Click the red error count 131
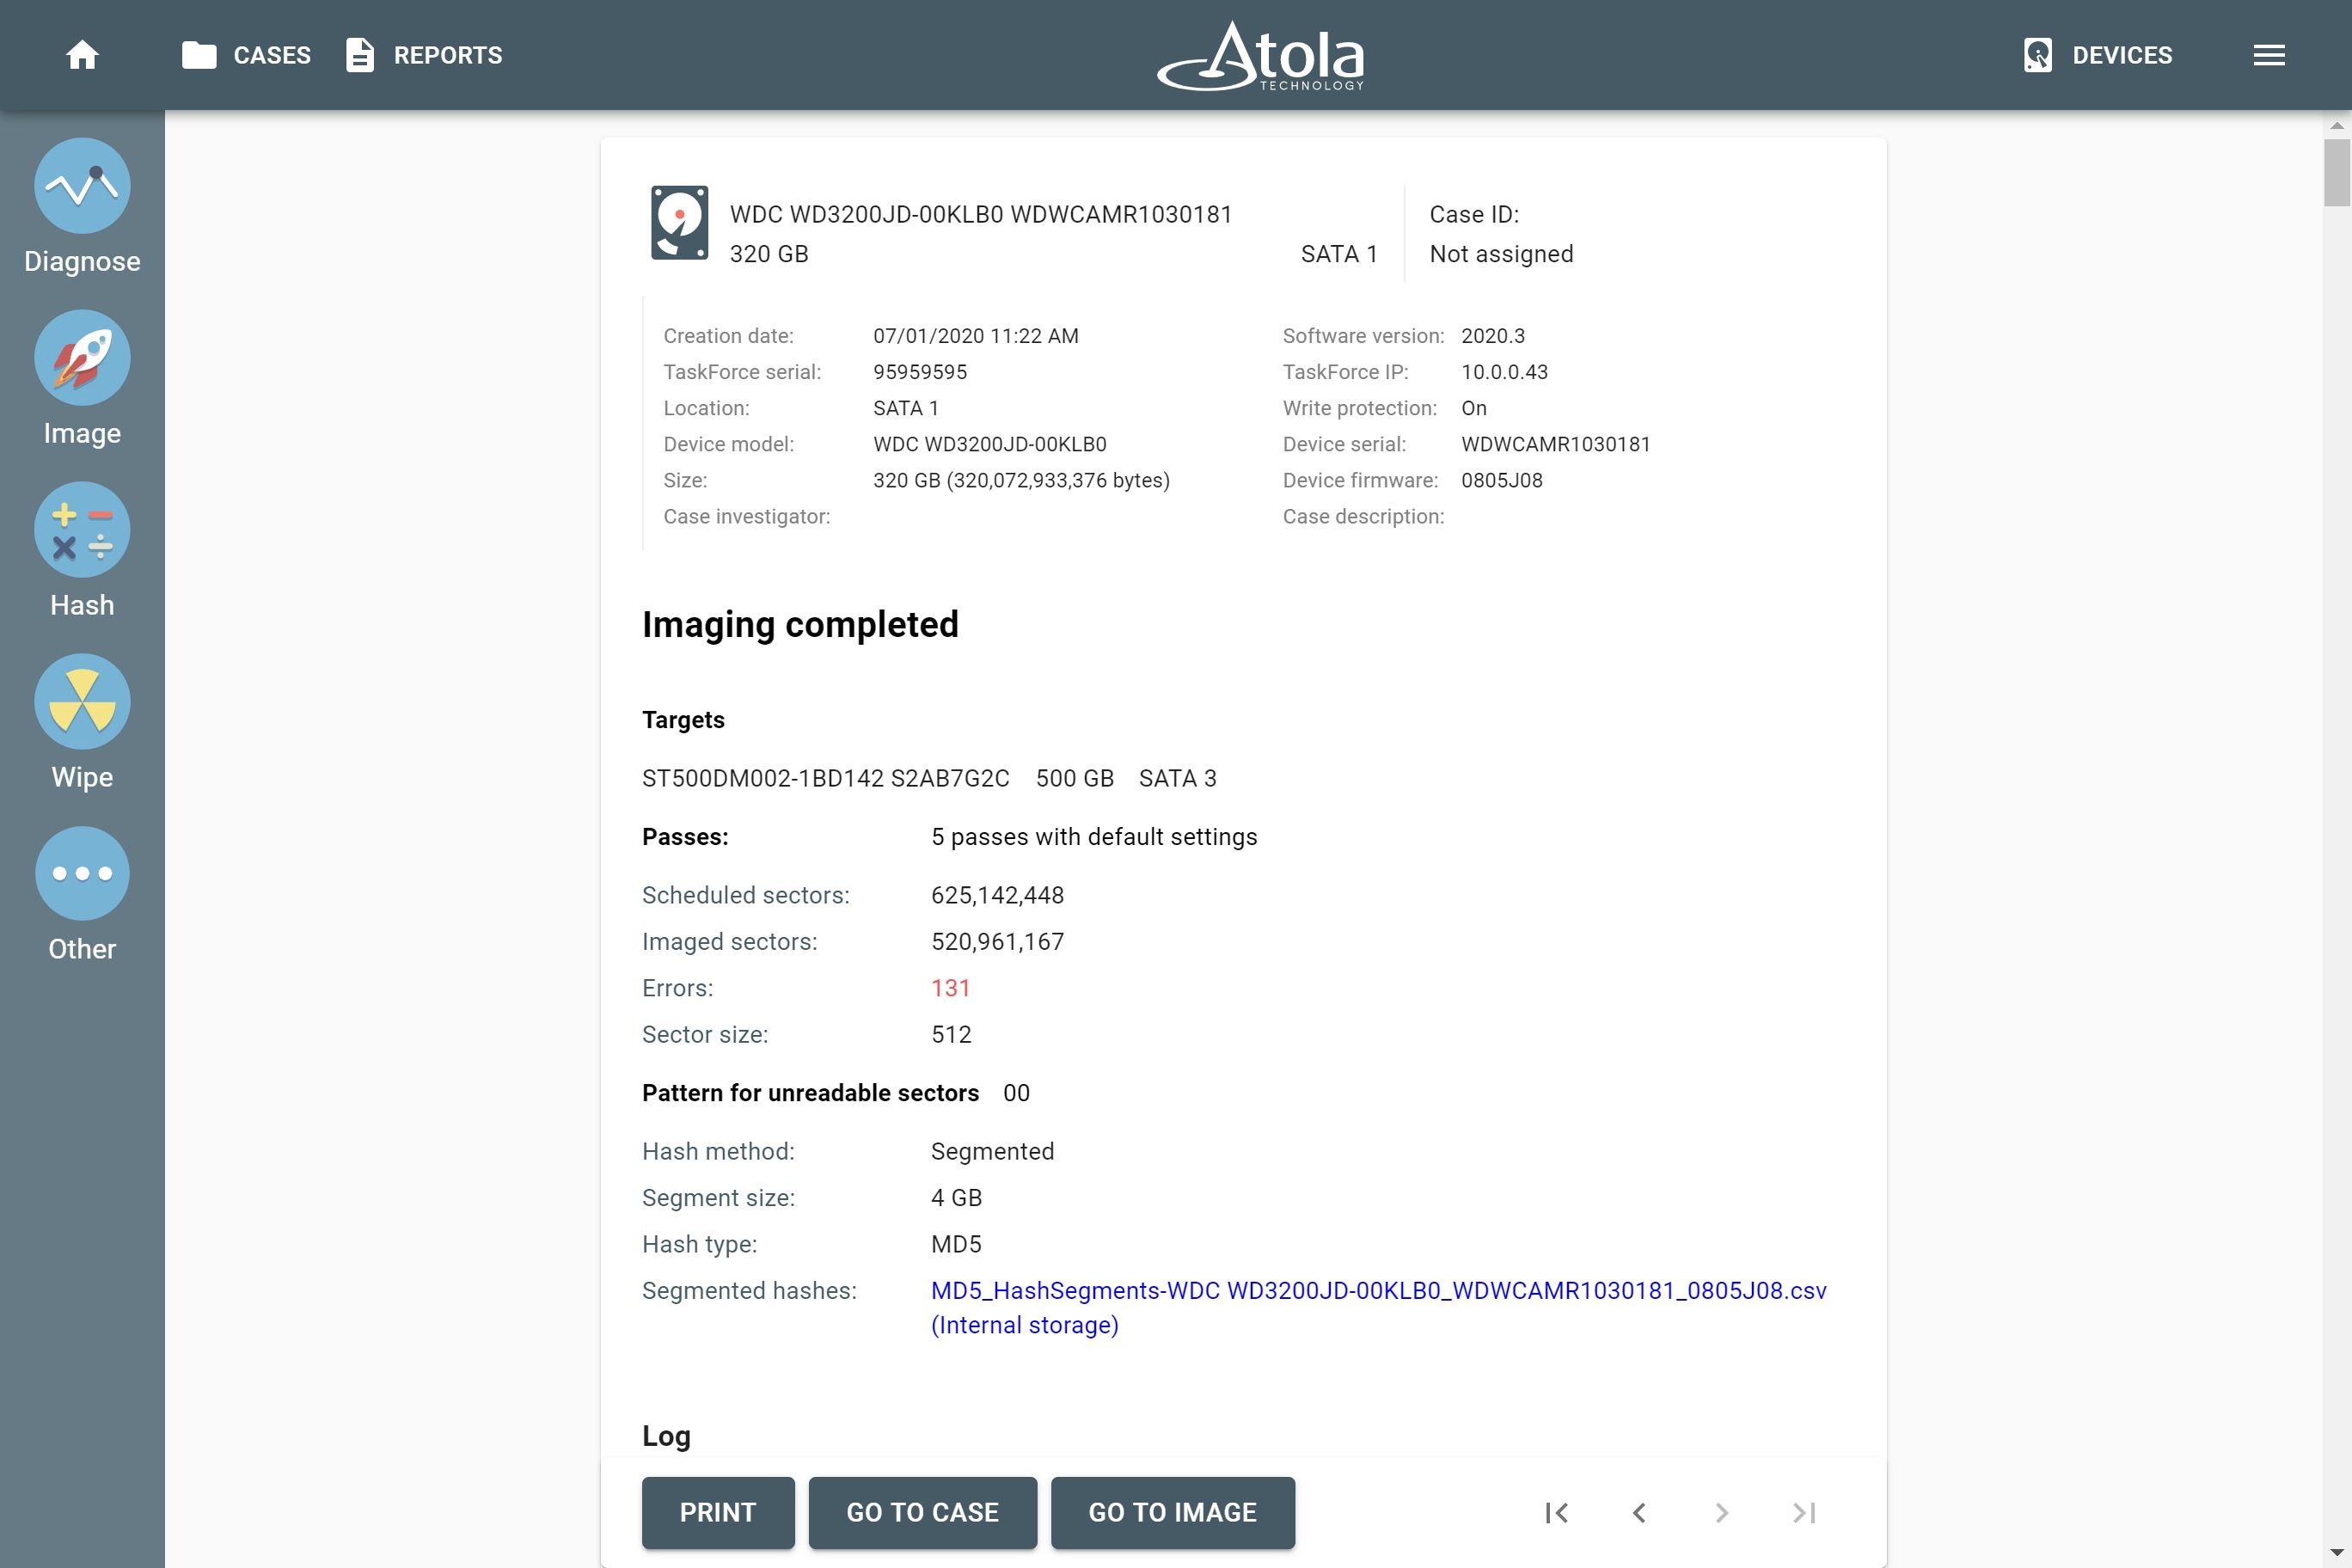2352x1568 pixels. [950, 988]
